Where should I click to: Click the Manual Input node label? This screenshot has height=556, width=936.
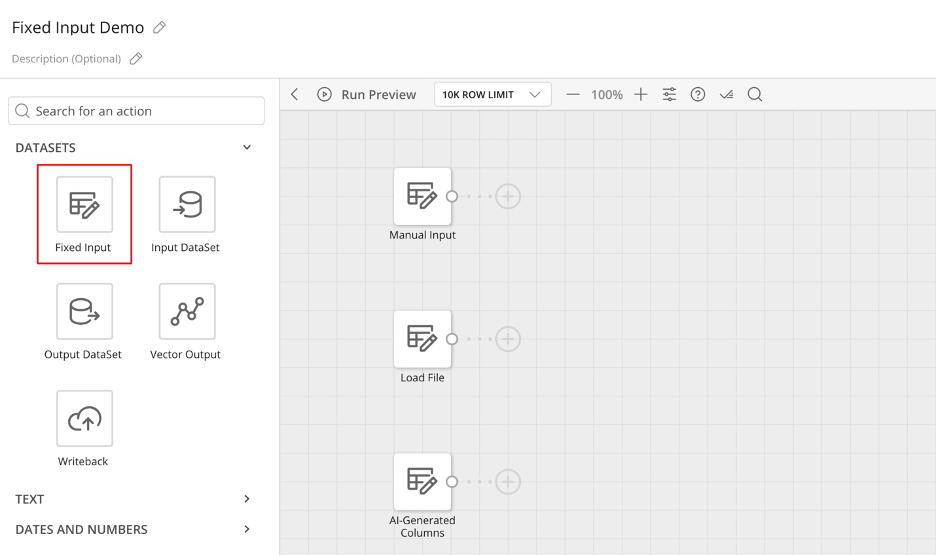tap(423, 235)
